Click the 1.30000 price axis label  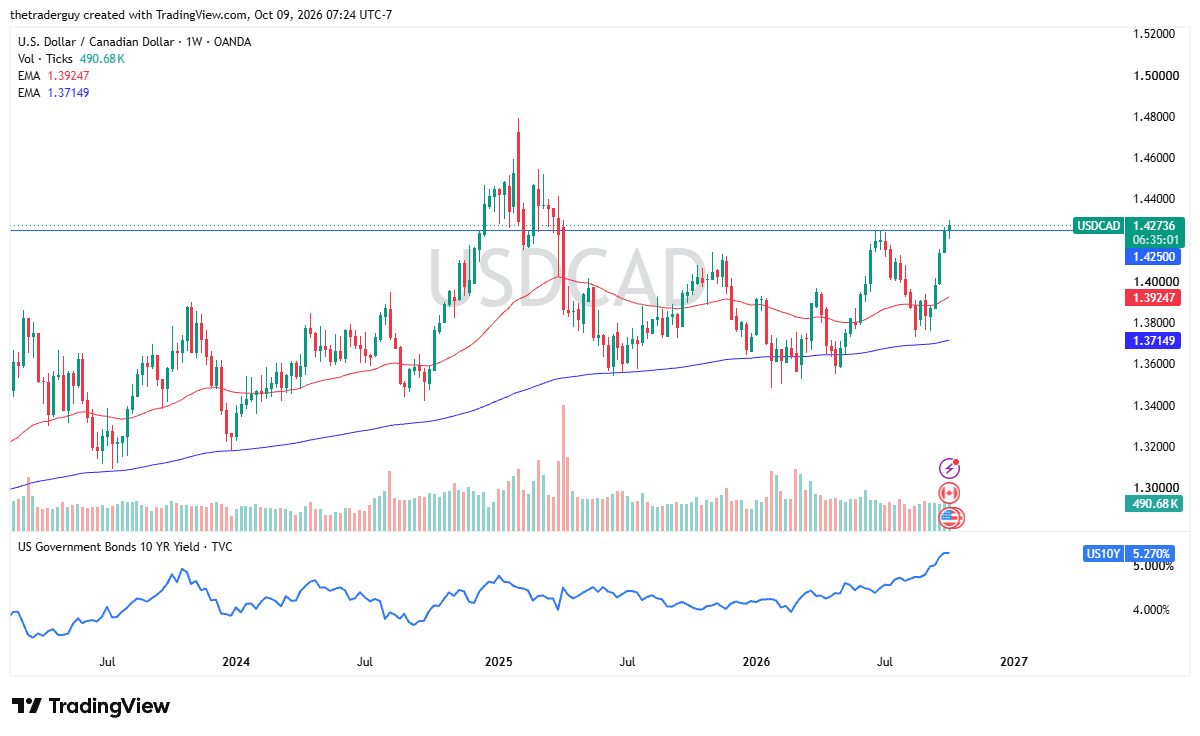[1154, 487]
